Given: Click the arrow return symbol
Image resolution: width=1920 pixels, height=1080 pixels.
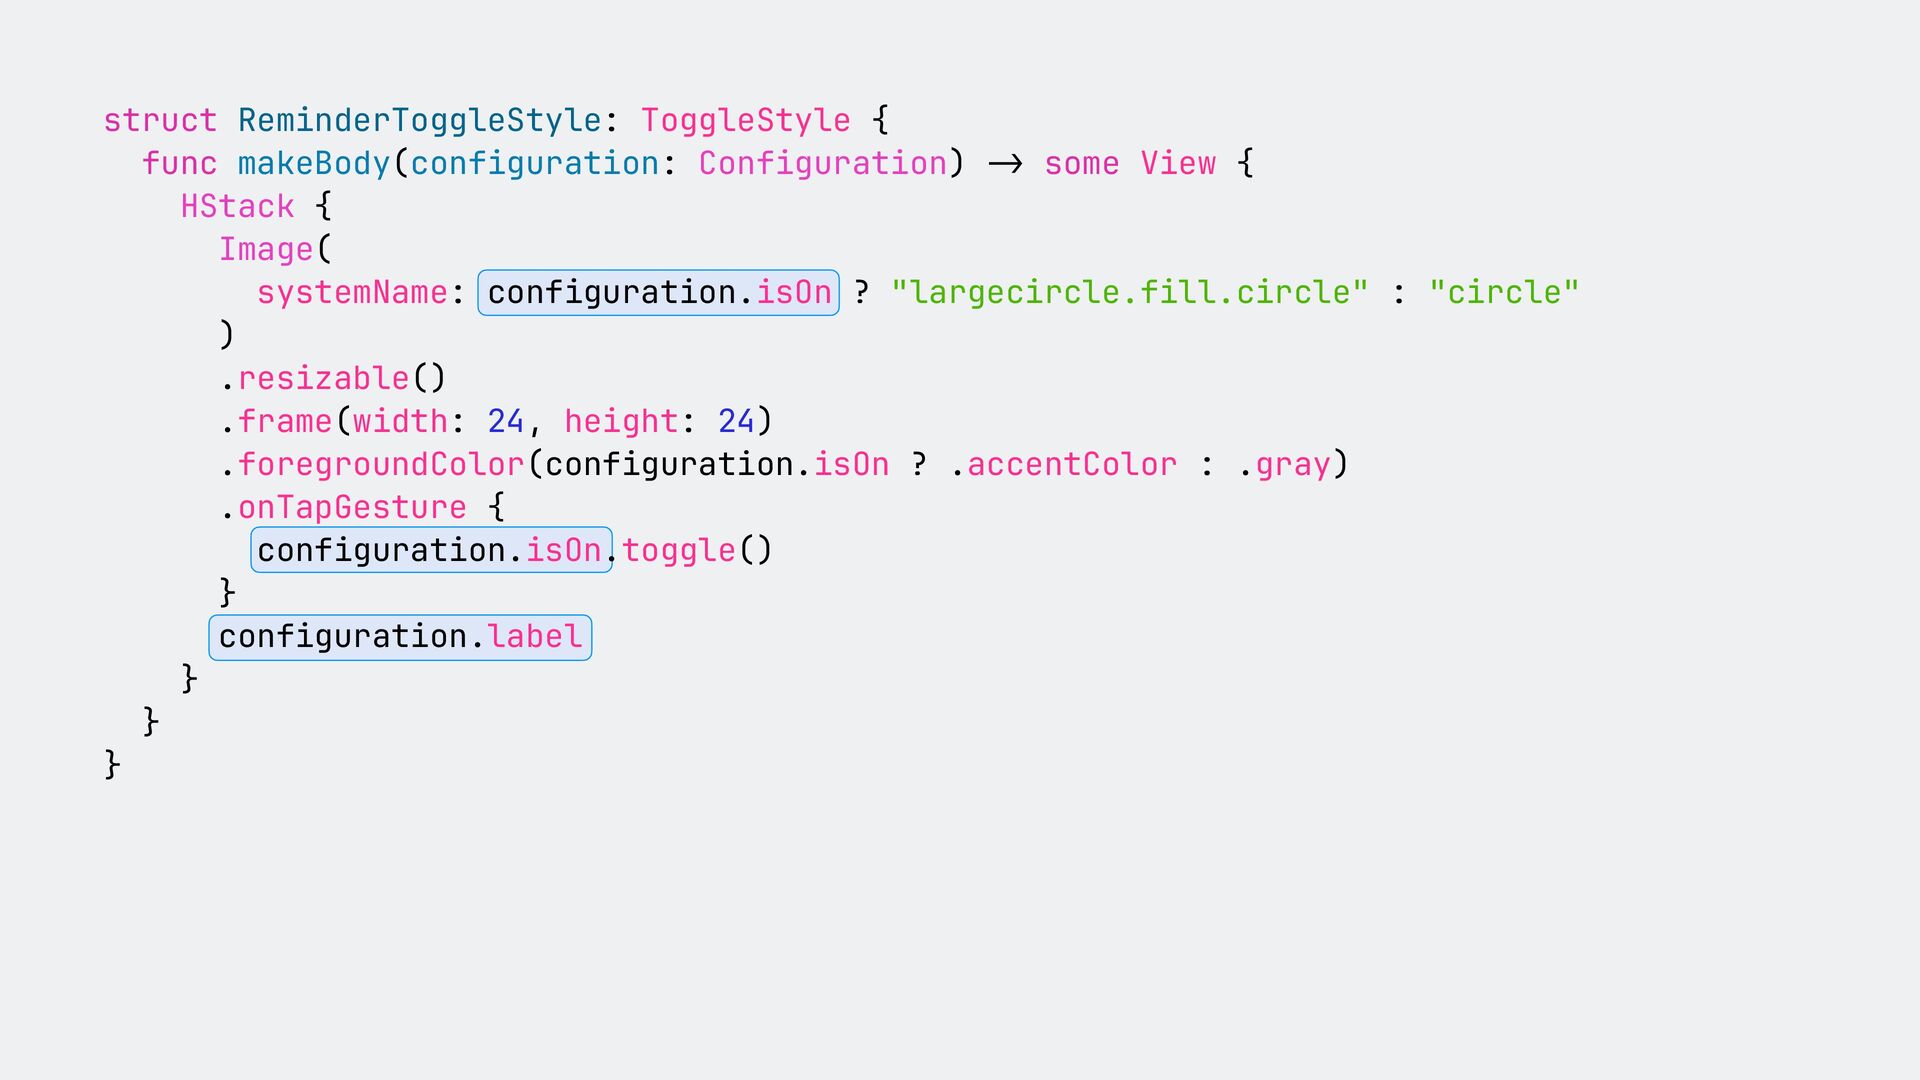Looking at the screenshot, I should click(1005, 163).
